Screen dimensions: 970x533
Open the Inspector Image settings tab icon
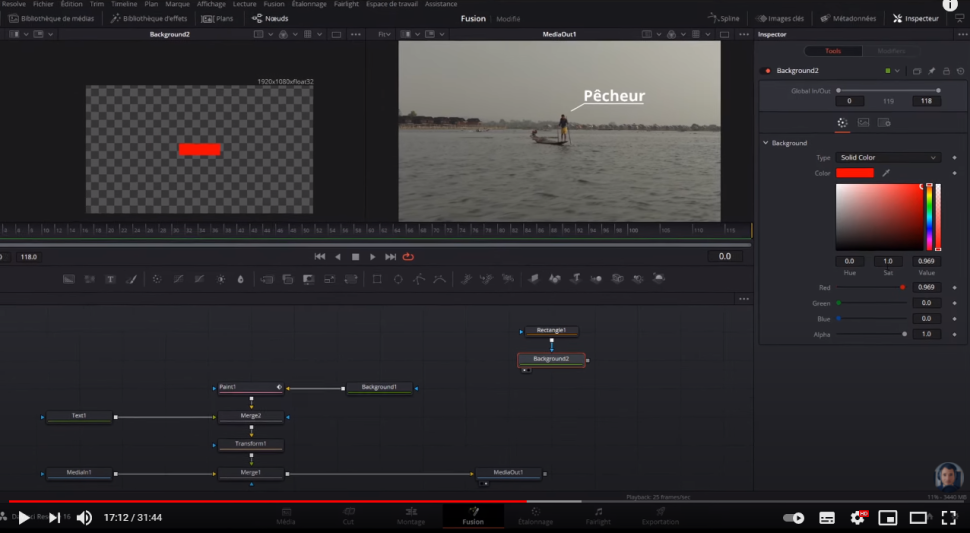(863, 122)
